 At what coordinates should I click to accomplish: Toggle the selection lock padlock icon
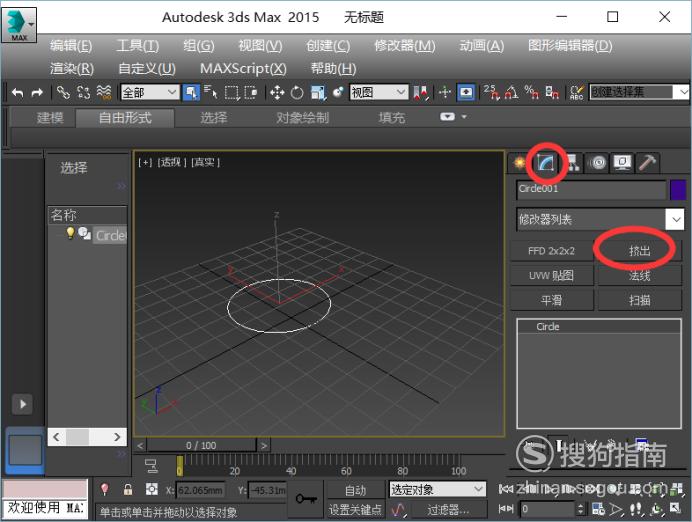[x=128, y=489]
